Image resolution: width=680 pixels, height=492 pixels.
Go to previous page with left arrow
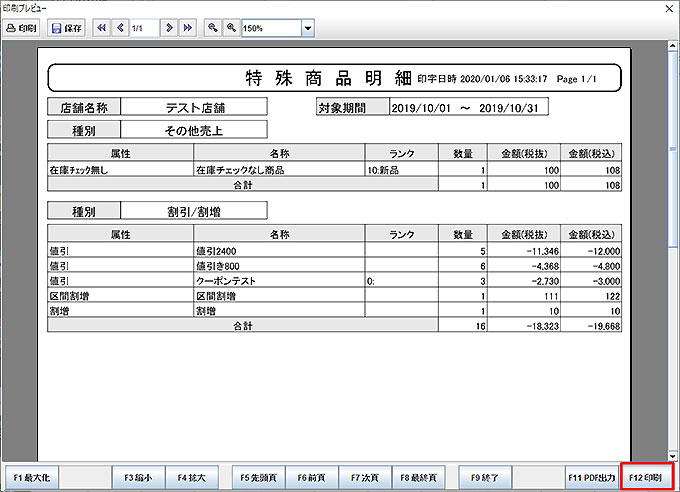(x=120, y=29)
